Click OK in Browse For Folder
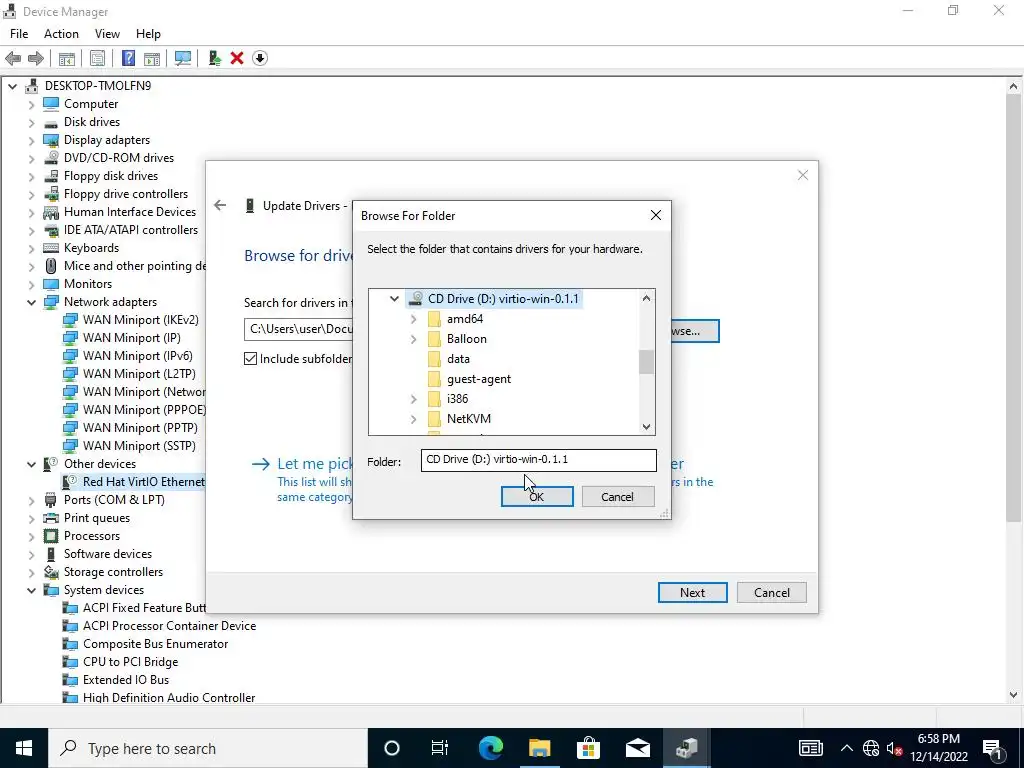 pos(537,496)
